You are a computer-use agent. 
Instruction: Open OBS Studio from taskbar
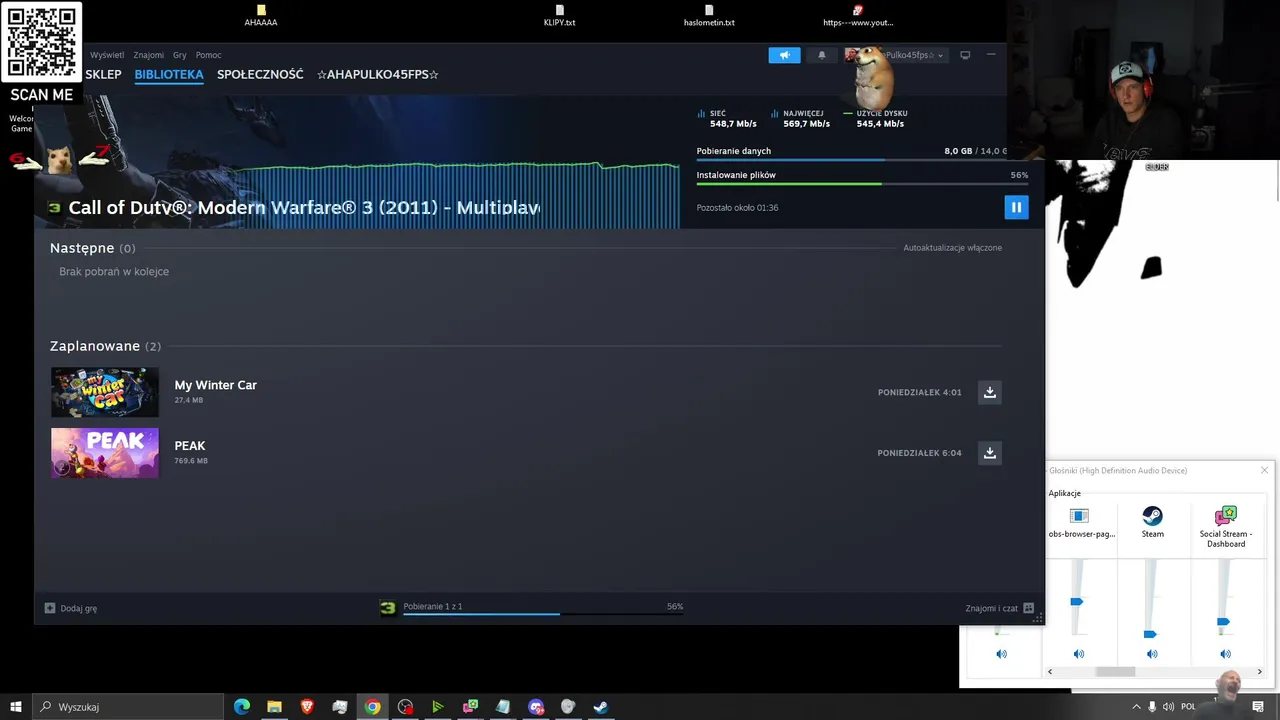[405, 707]
